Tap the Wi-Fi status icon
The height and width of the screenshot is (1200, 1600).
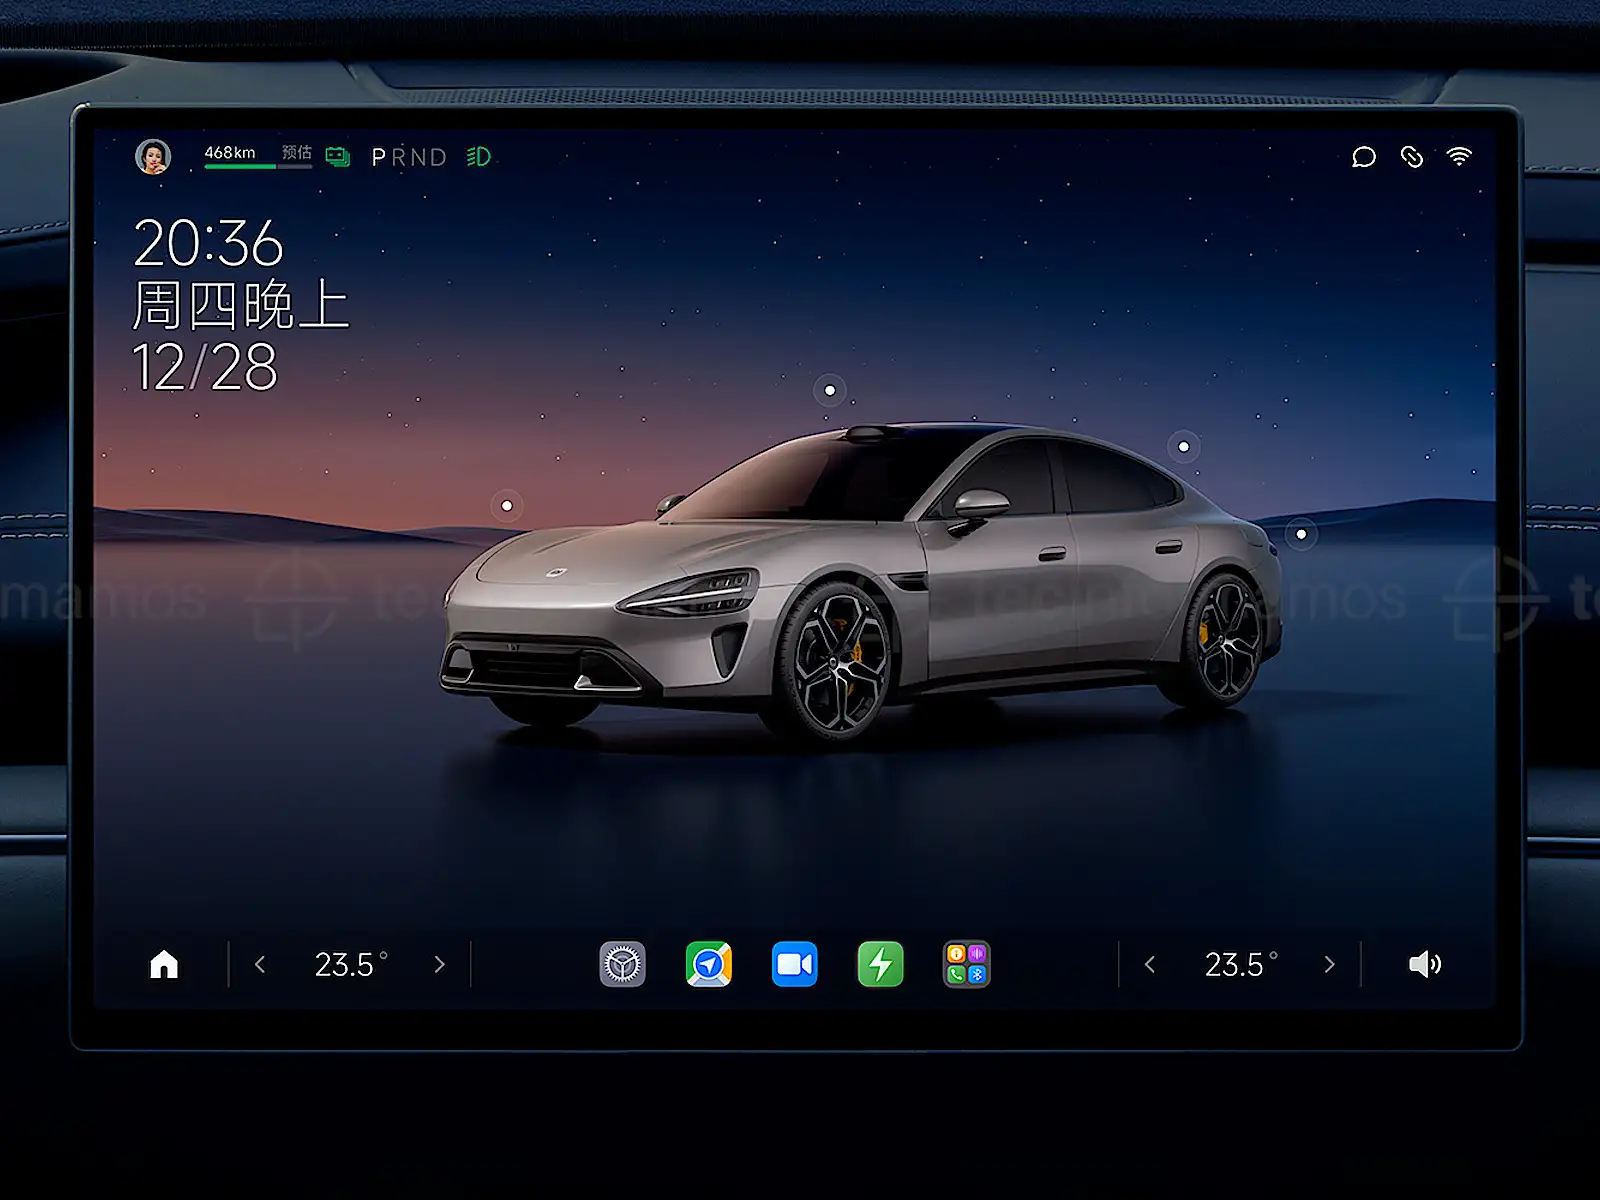tap(1459, 156)
